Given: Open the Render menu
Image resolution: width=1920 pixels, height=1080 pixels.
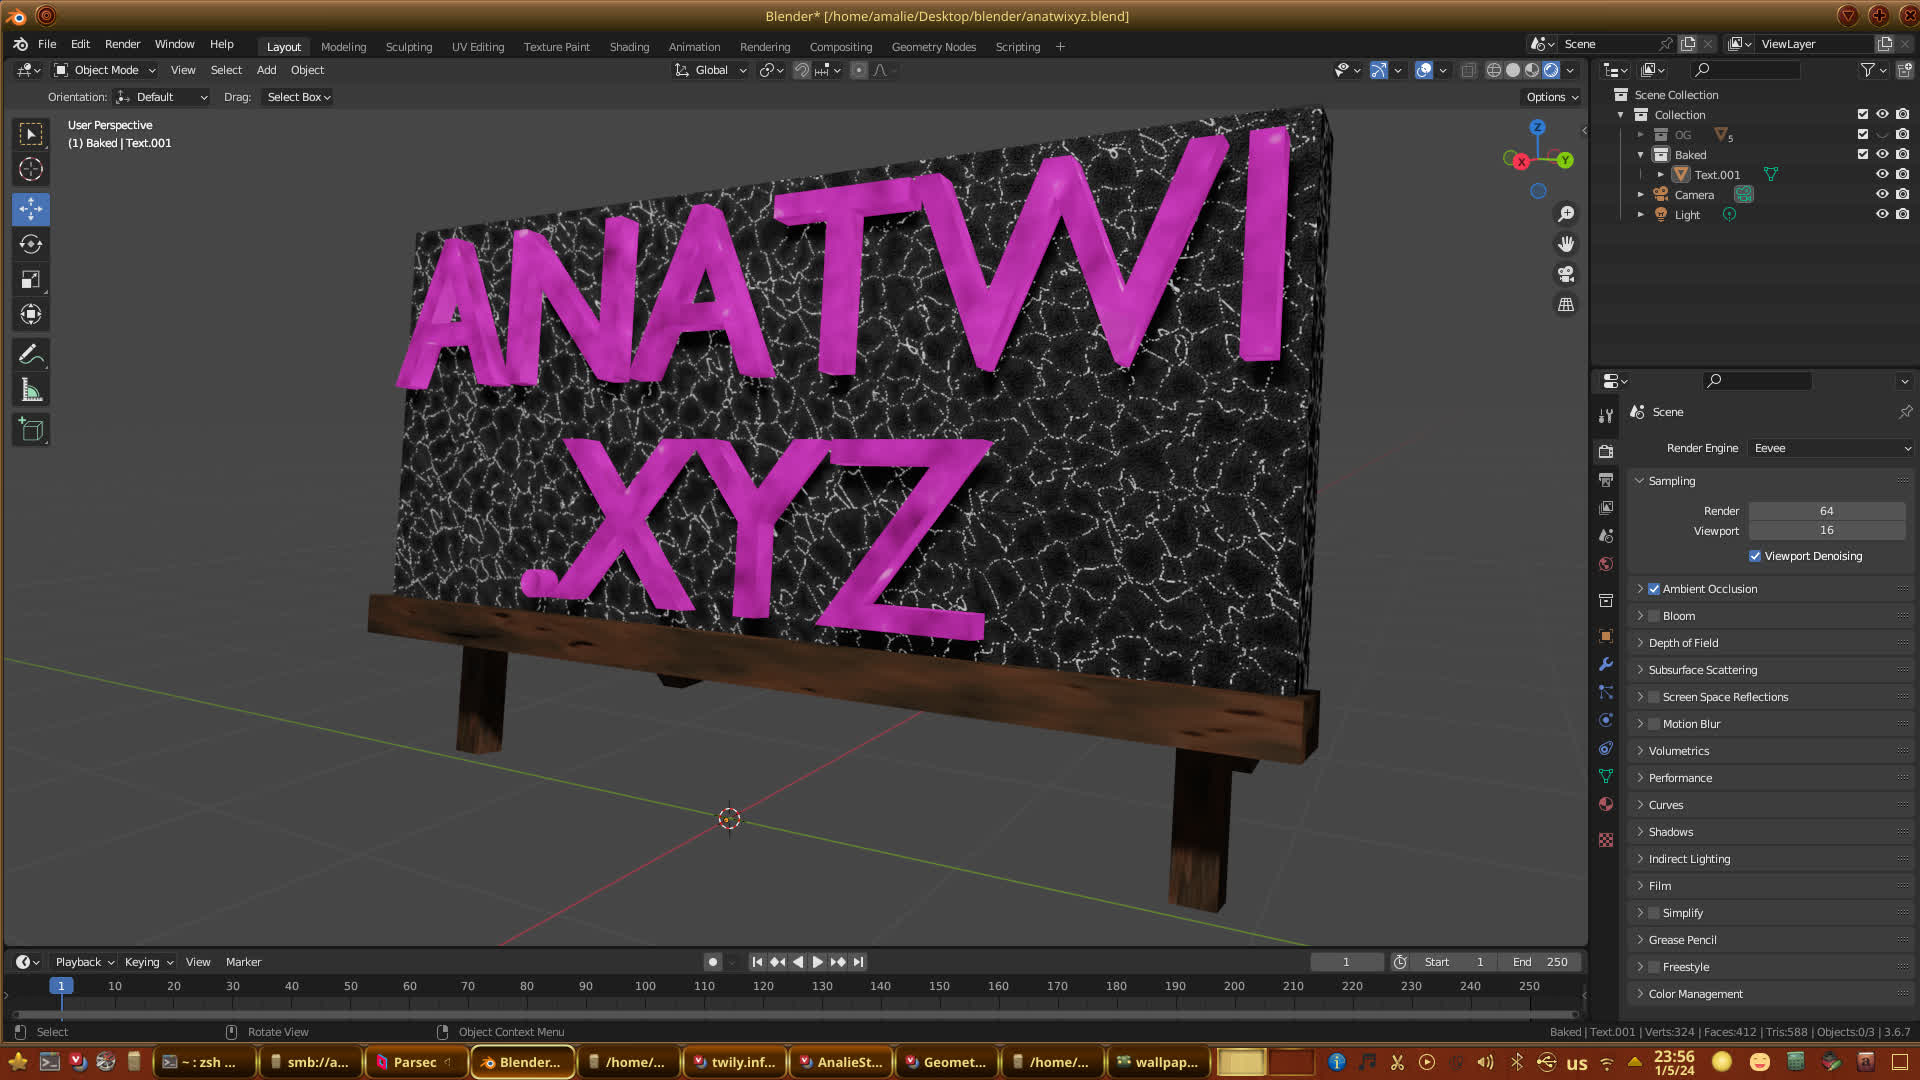Looking at the screenshot, I should pos(122,44).
